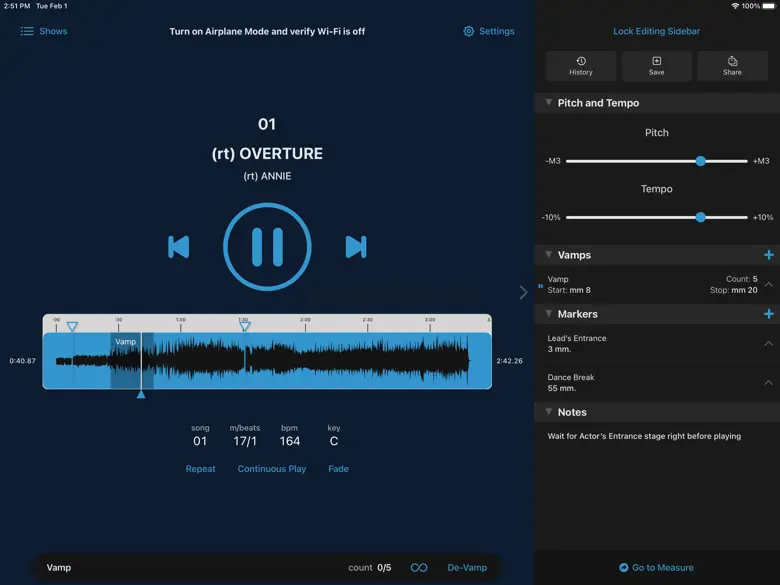Collapse the Notes section

coord(548,412)
